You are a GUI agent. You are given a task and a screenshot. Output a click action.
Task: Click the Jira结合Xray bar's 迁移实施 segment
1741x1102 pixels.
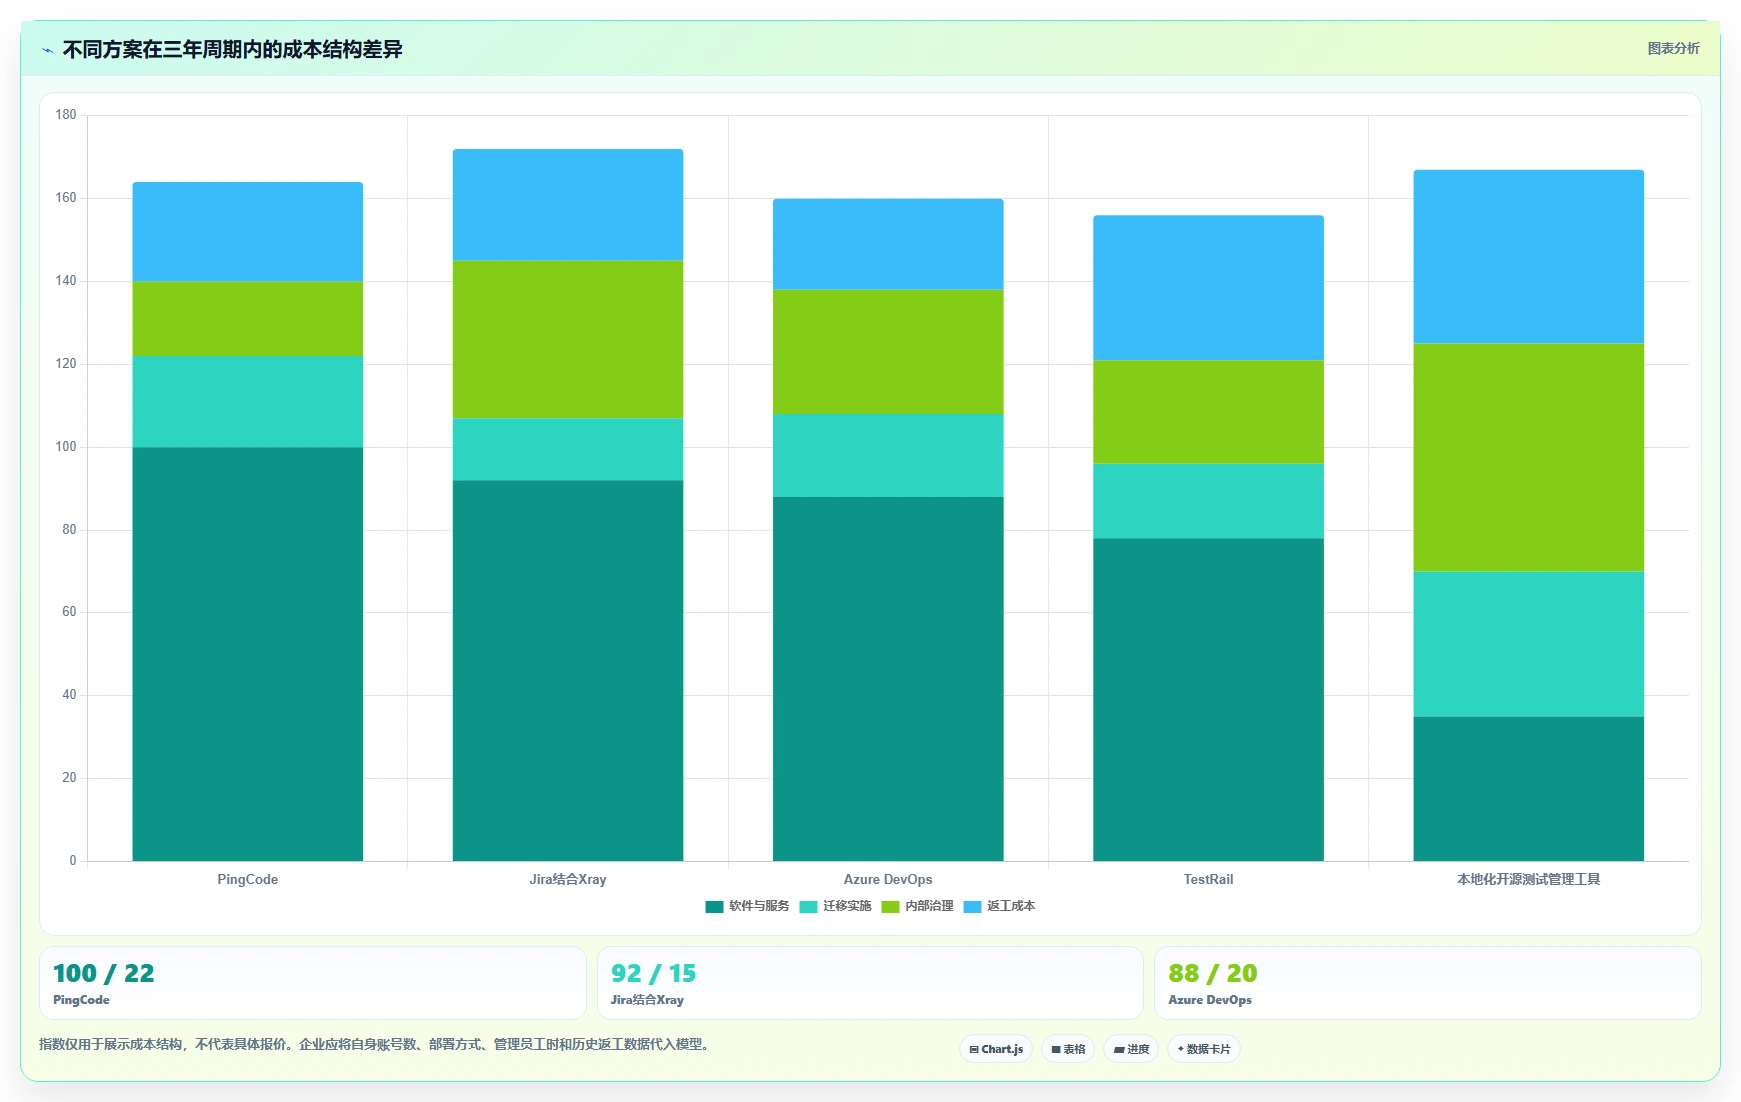(568, 450)
